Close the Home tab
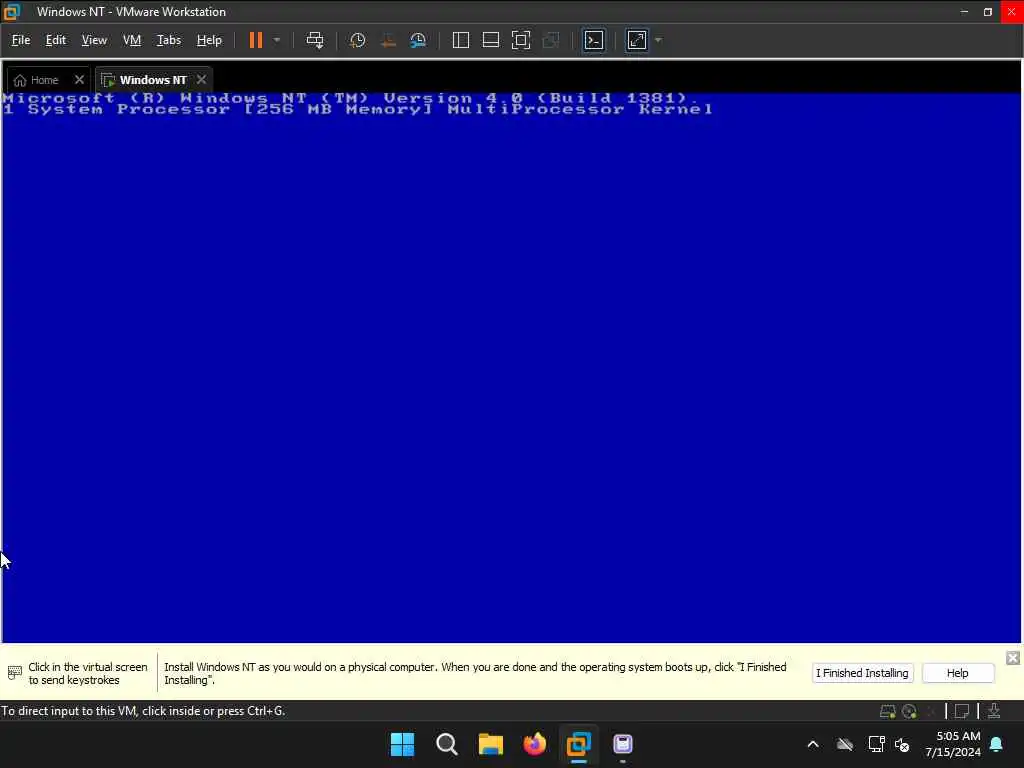1024x768 pixels. pyautogui.click(x=79, y=80)
